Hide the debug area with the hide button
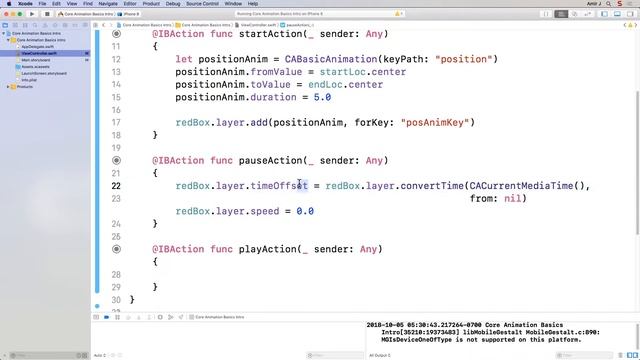The width and height of the screenshot is (640, 360). coord(96,317)
